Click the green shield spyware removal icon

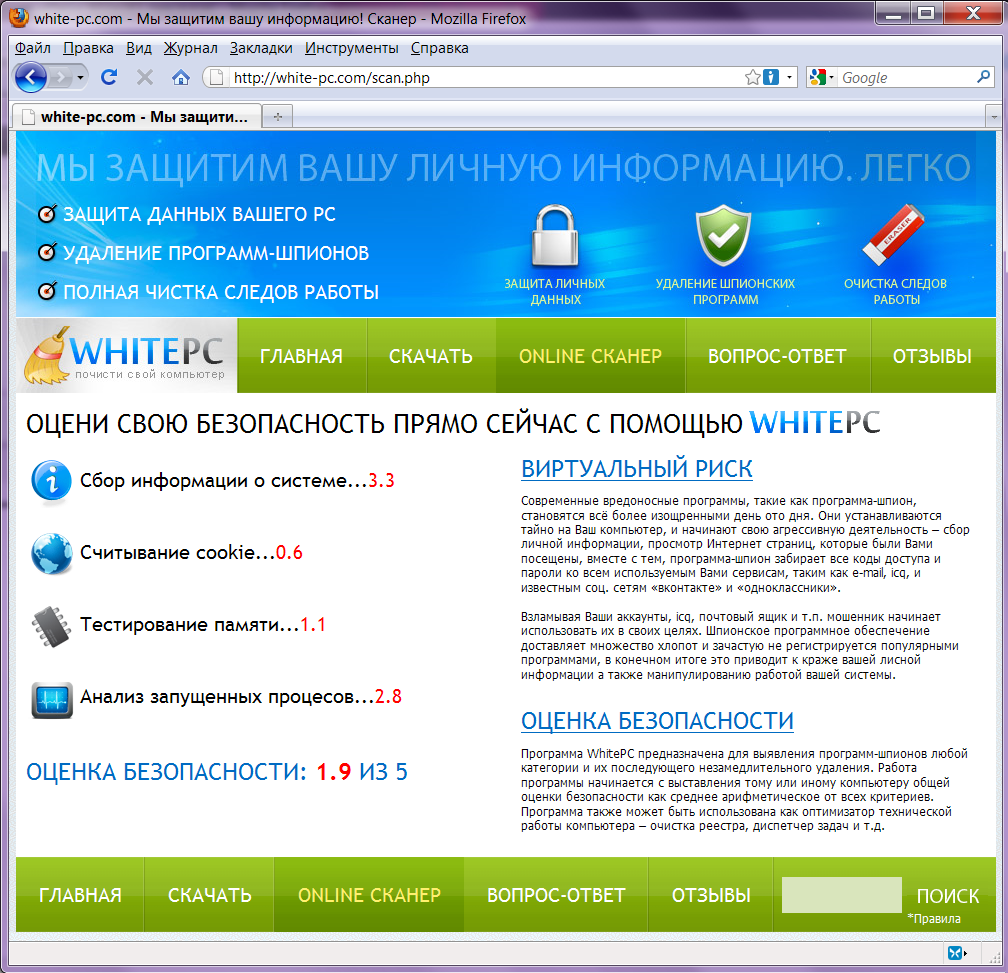pyautogui.click(x=724, y=235)
